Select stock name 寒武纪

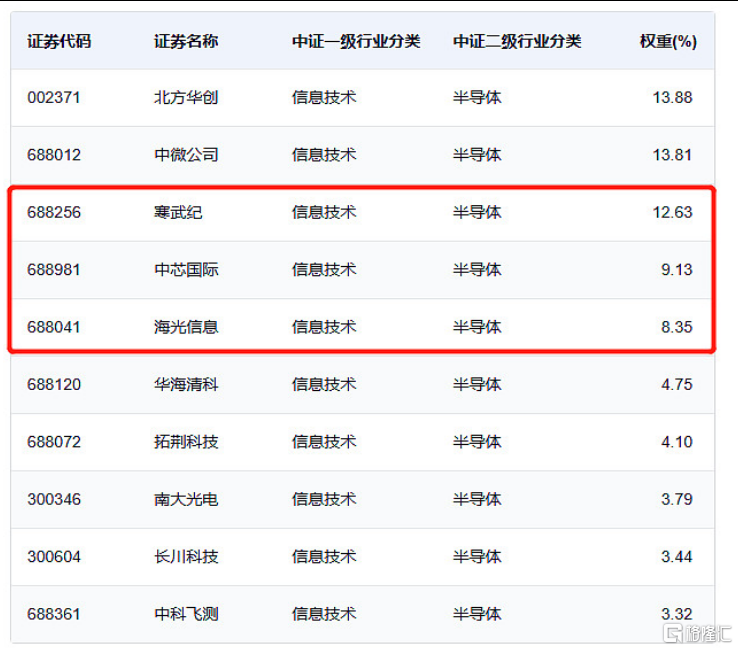click(178, 212)
